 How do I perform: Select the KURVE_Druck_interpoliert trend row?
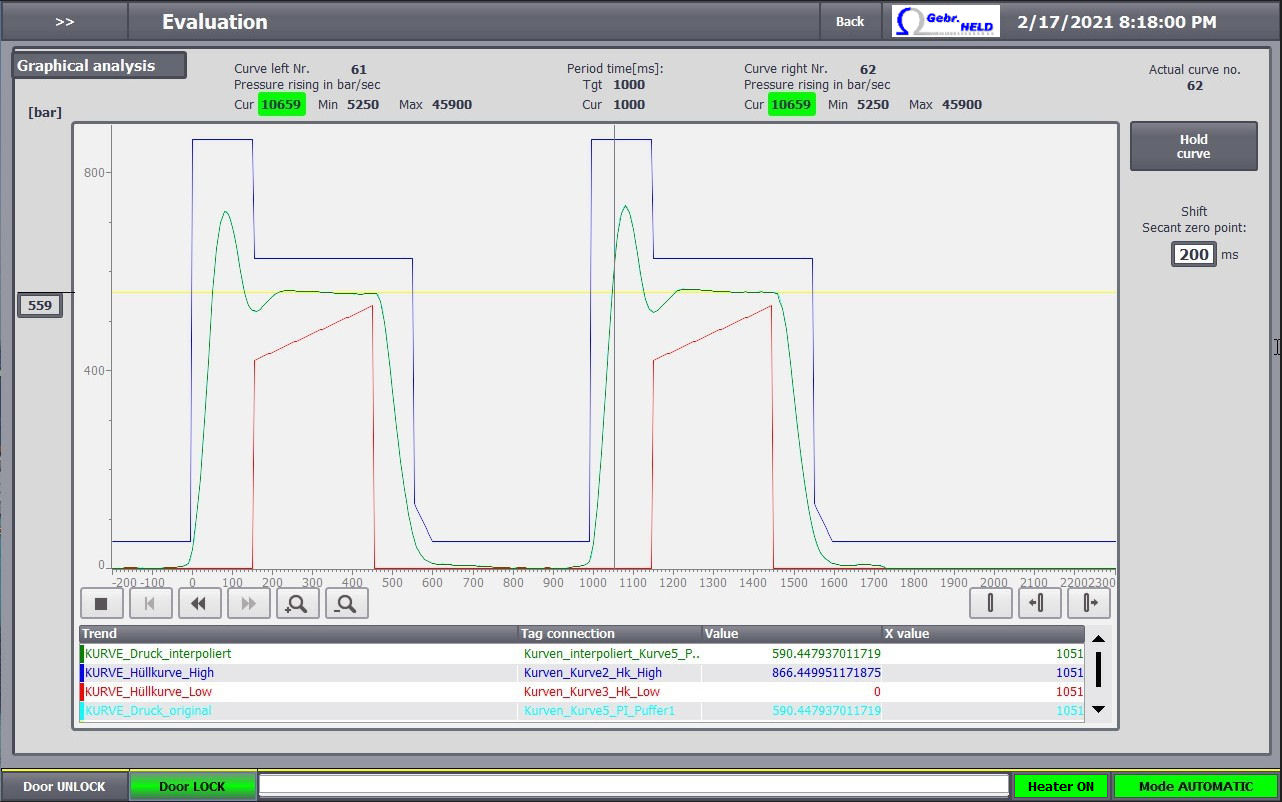tap(581, 653)
